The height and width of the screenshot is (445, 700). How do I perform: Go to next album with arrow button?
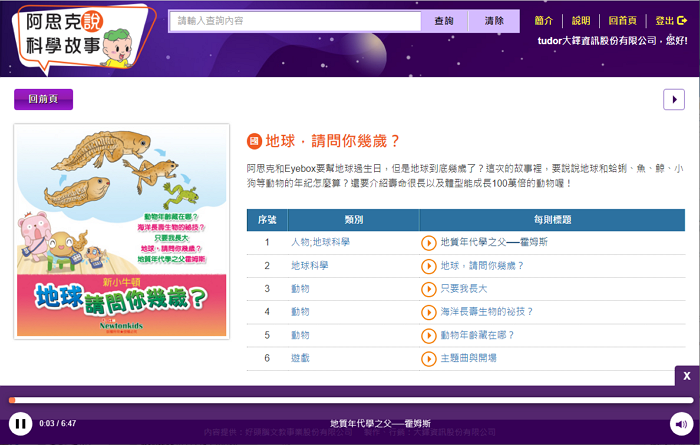pos(674,100)
